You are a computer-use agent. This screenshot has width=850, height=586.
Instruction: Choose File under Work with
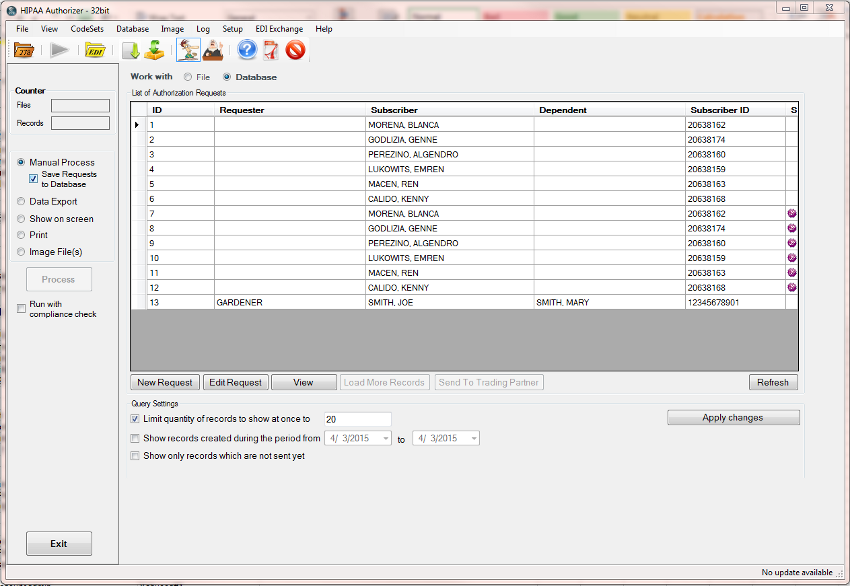pyautogui.click(x=188, y=77)
